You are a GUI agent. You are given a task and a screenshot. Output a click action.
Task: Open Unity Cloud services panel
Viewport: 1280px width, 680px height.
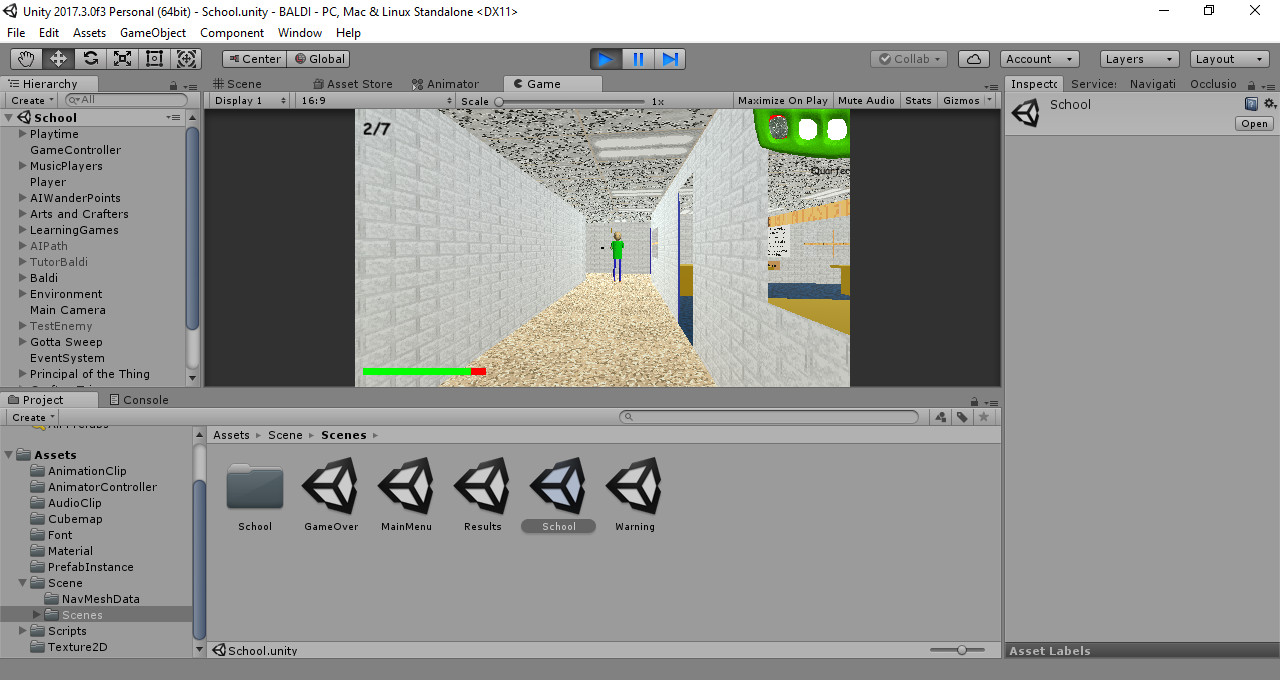click(x=973, y=58)
